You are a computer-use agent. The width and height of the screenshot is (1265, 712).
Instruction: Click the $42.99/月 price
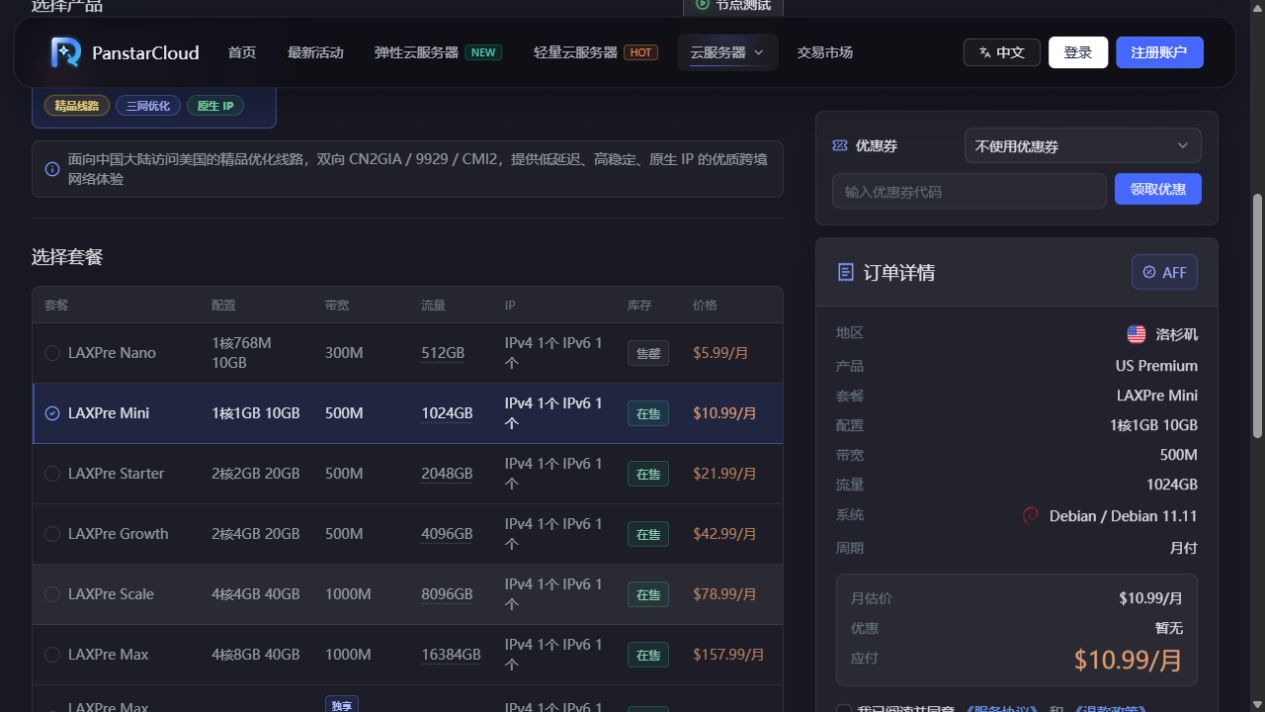(724, 533)
